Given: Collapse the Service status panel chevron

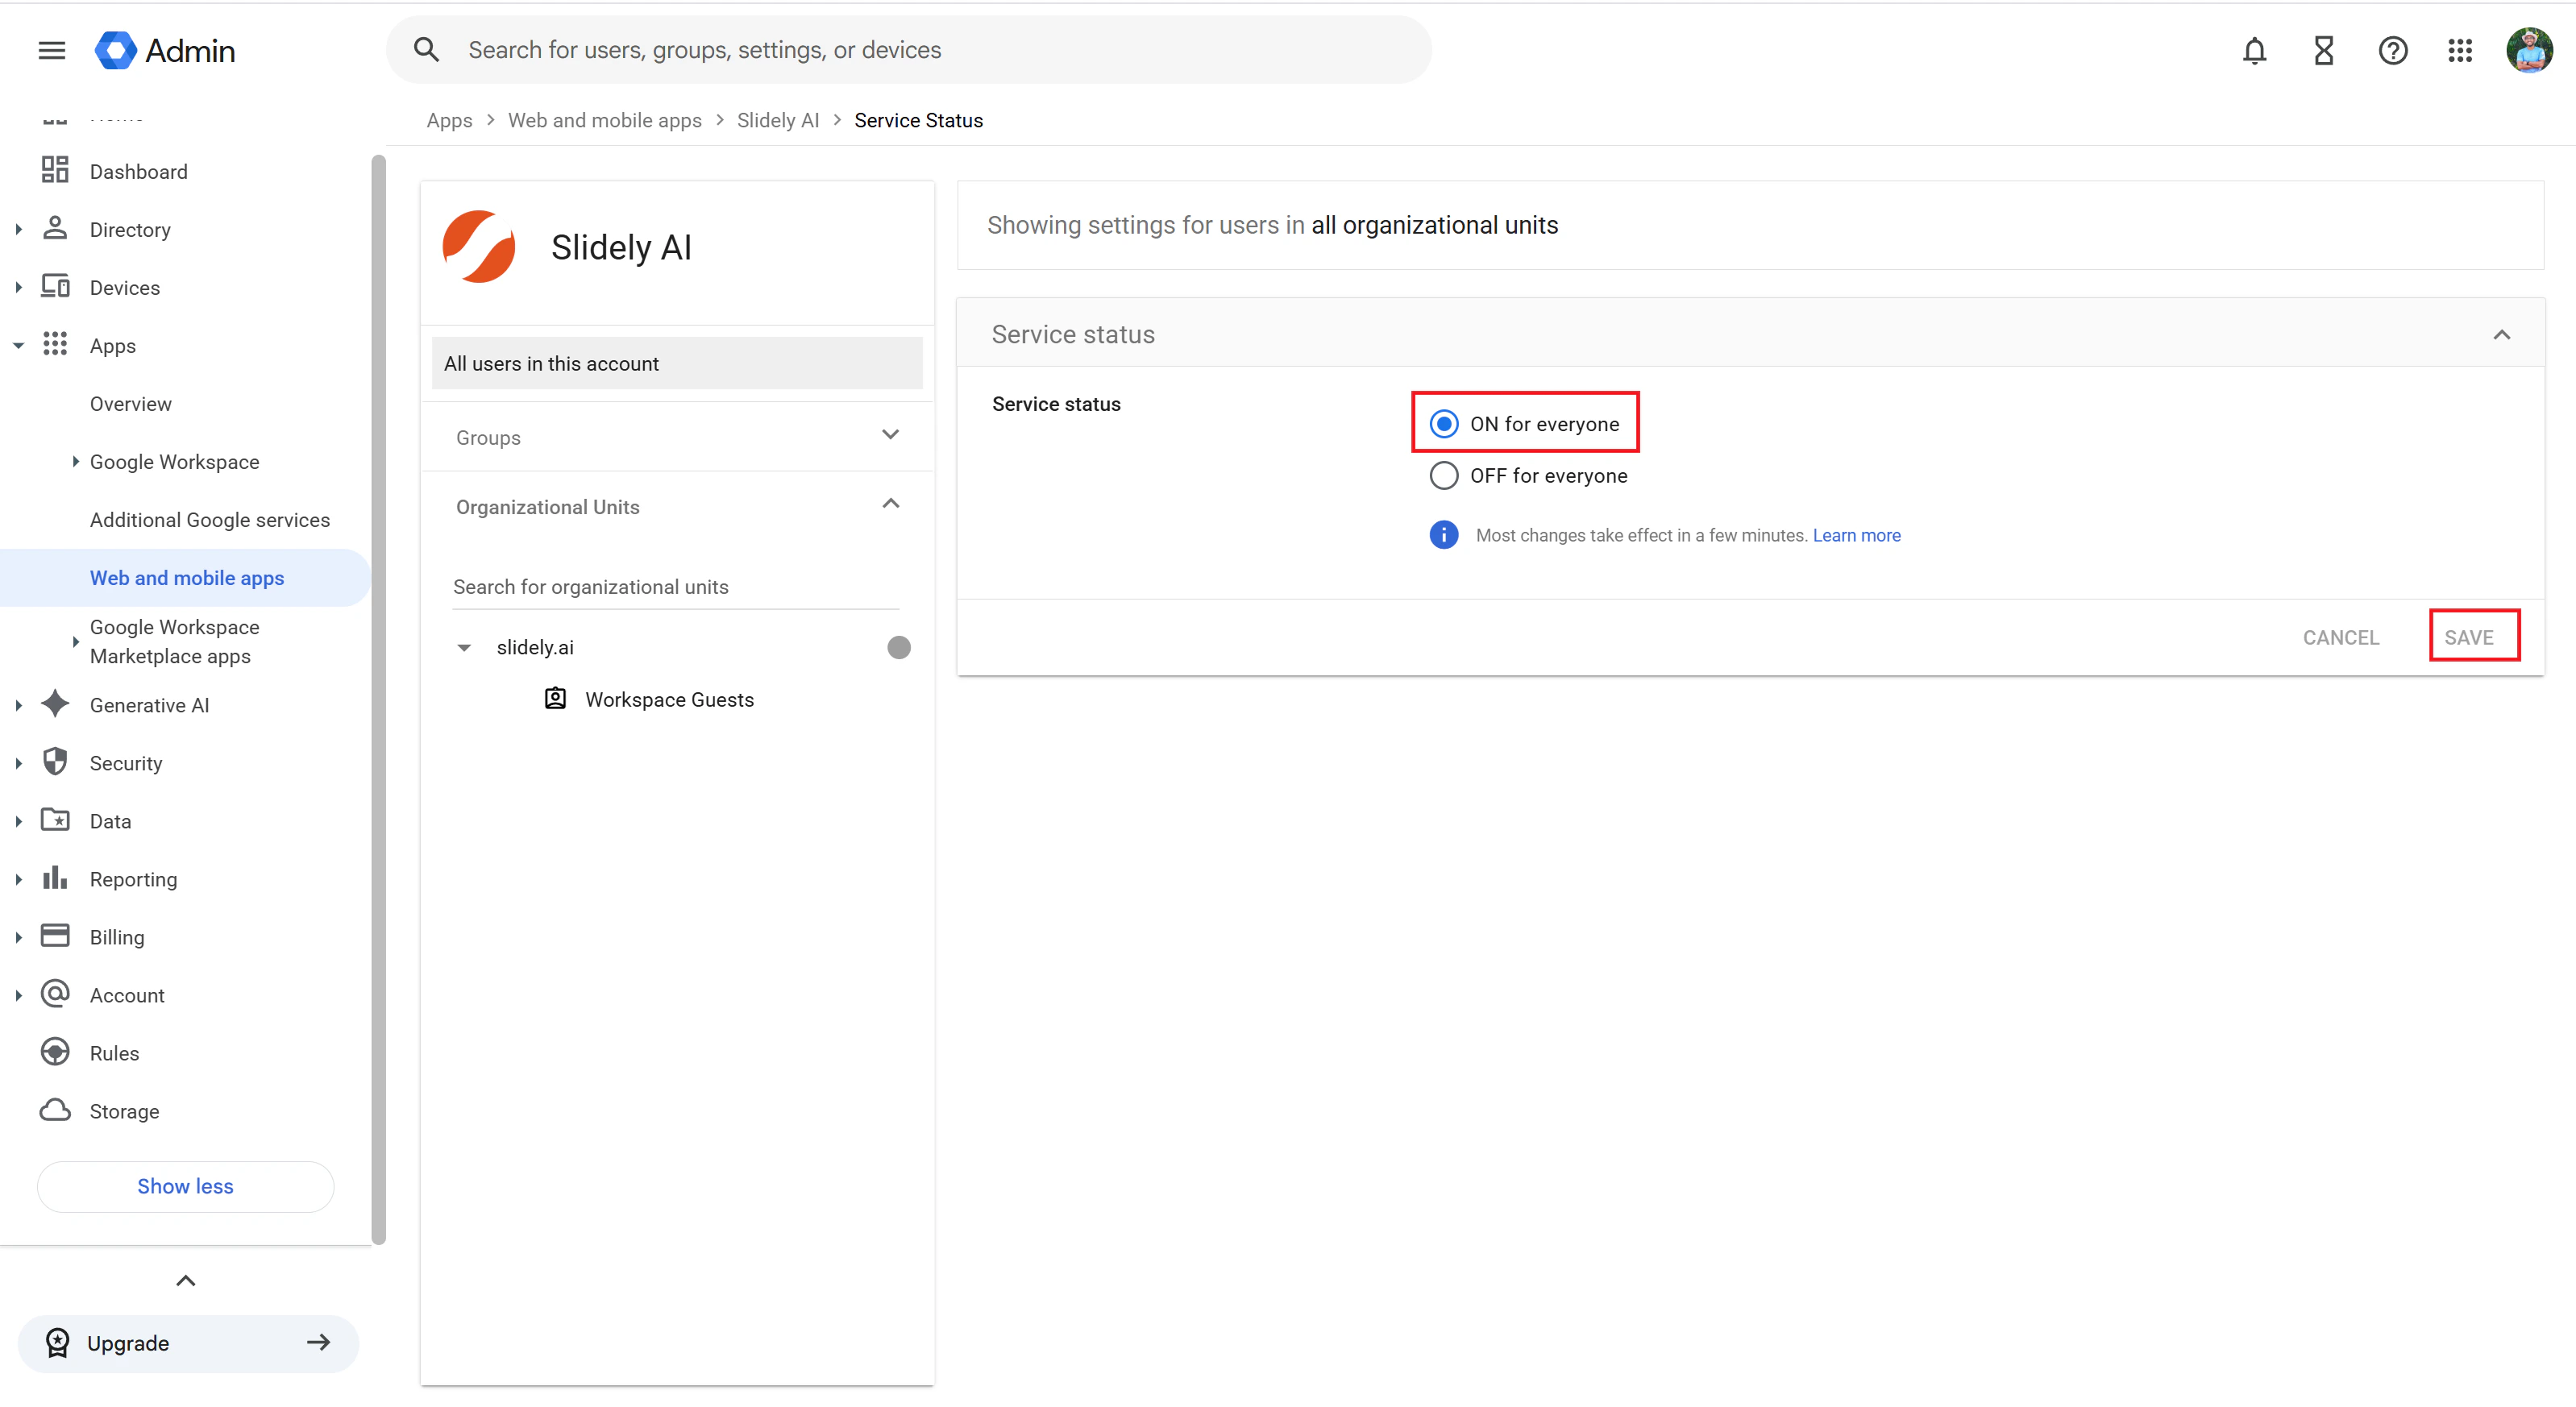Looking at the screenshot, I should coord(2501,334).
